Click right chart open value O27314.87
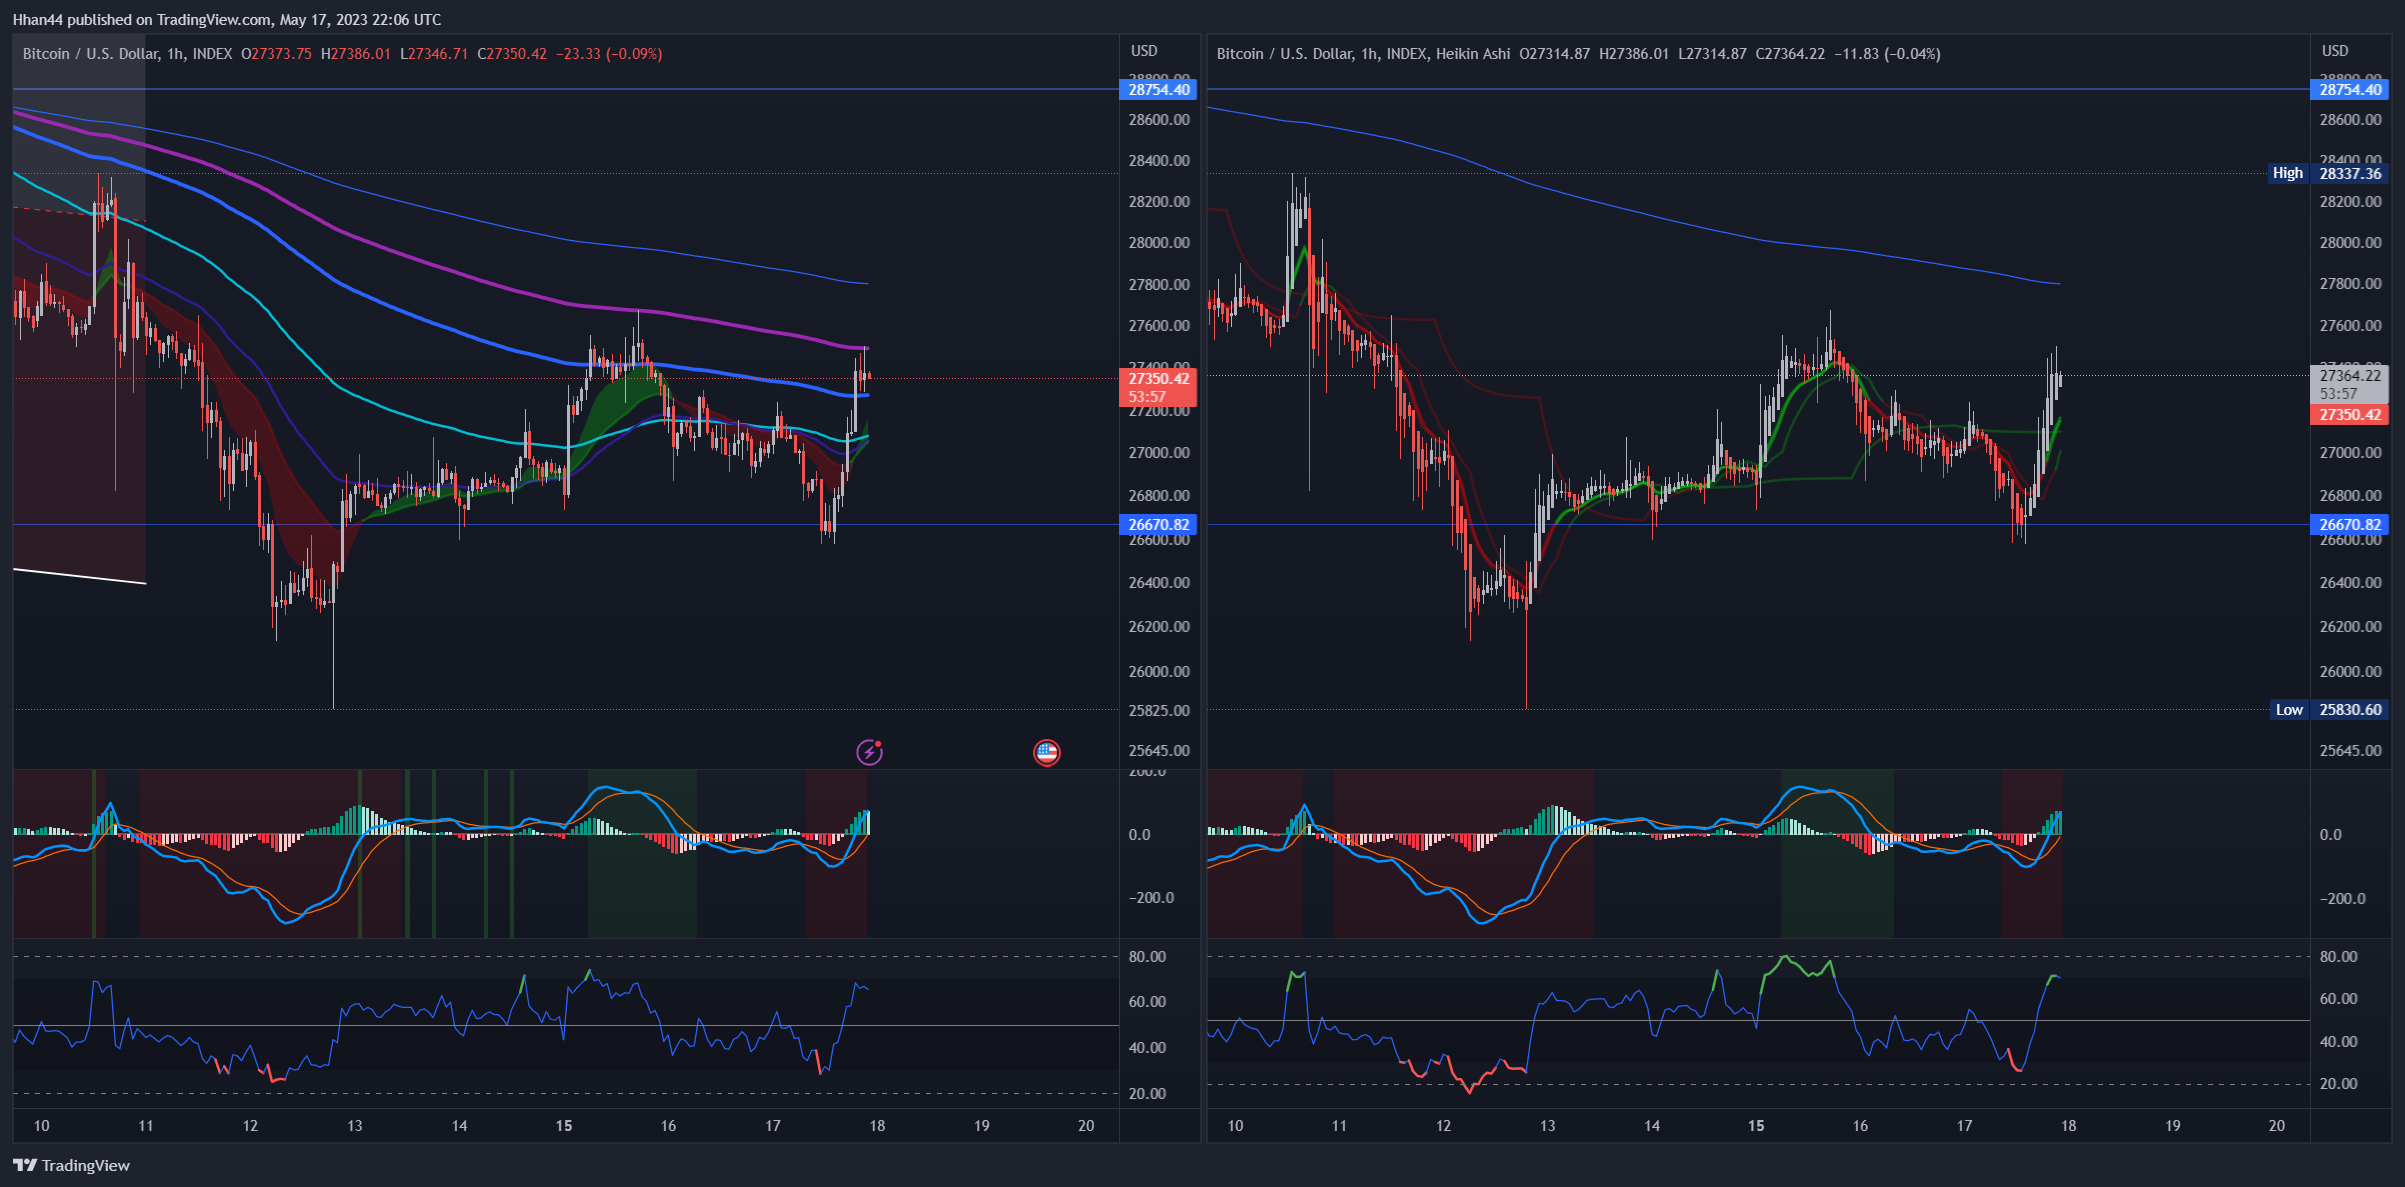 pos(1555,54)
